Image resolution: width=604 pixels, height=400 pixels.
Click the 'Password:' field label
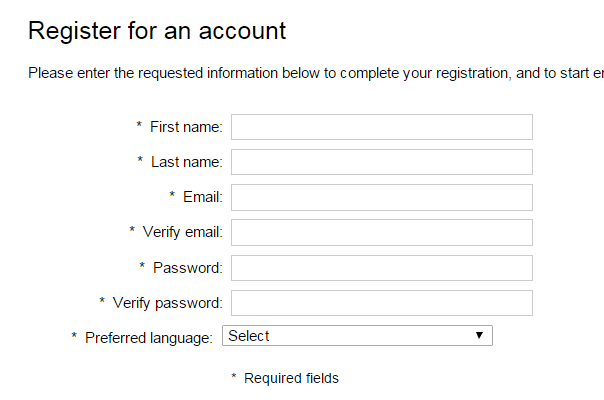(187, 268)
